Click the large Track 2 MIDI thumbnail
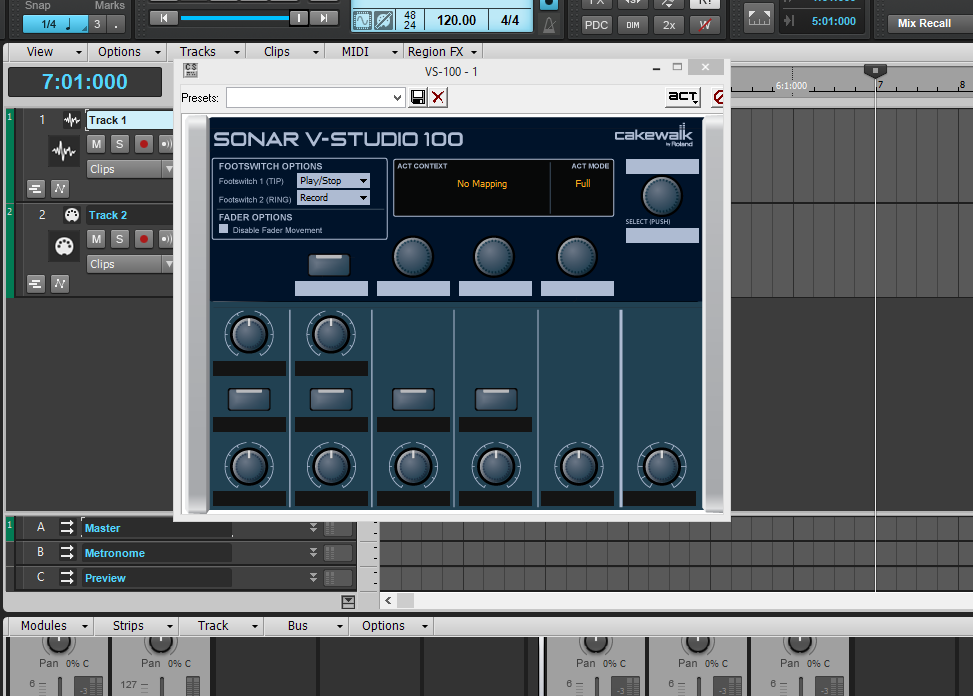Screen dimensions: 973x696 pos(64,246)
